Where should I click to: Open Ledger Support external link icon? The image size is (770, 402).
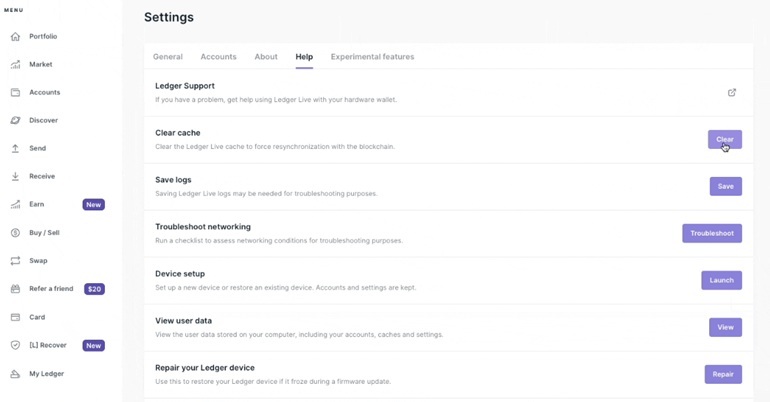pos(732,92)
